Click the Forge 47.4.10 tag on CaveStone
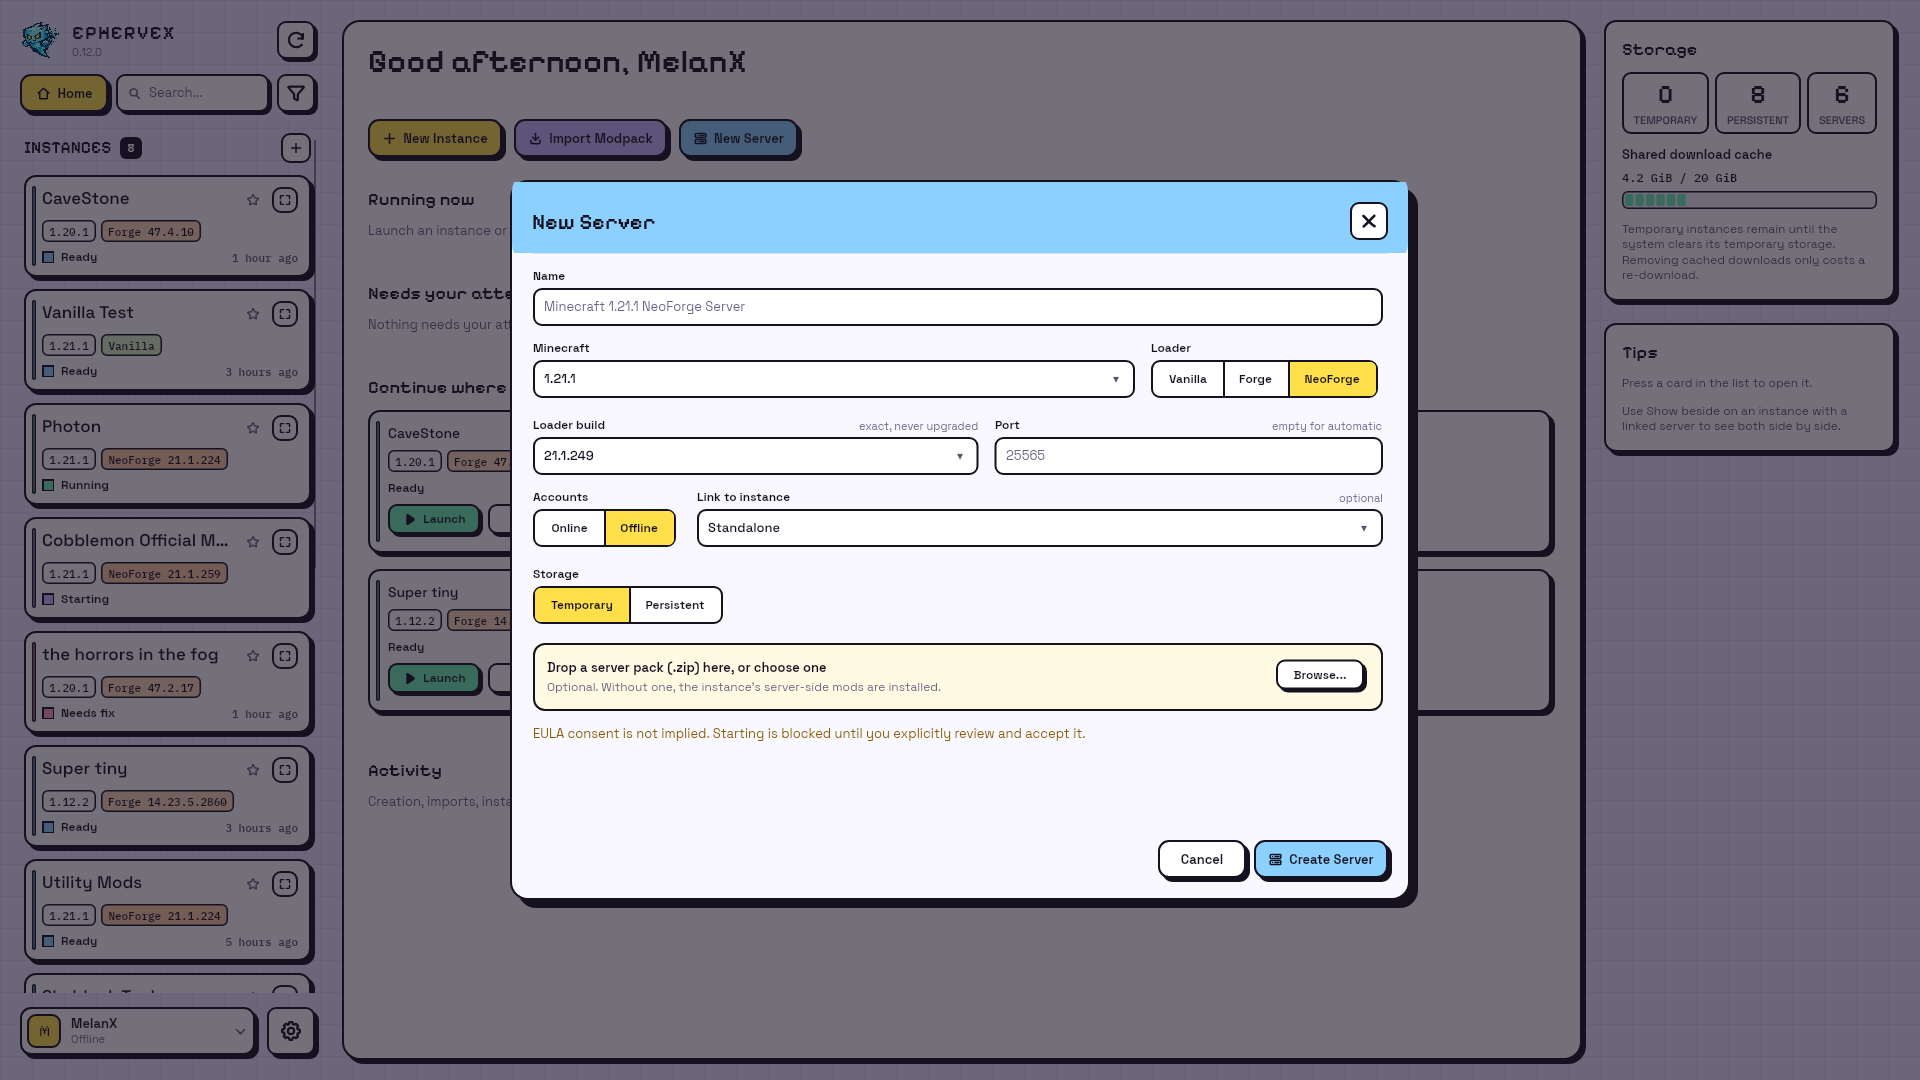Image resolution: width=1920 pixels, height=1080 pixels. point(151,232)
